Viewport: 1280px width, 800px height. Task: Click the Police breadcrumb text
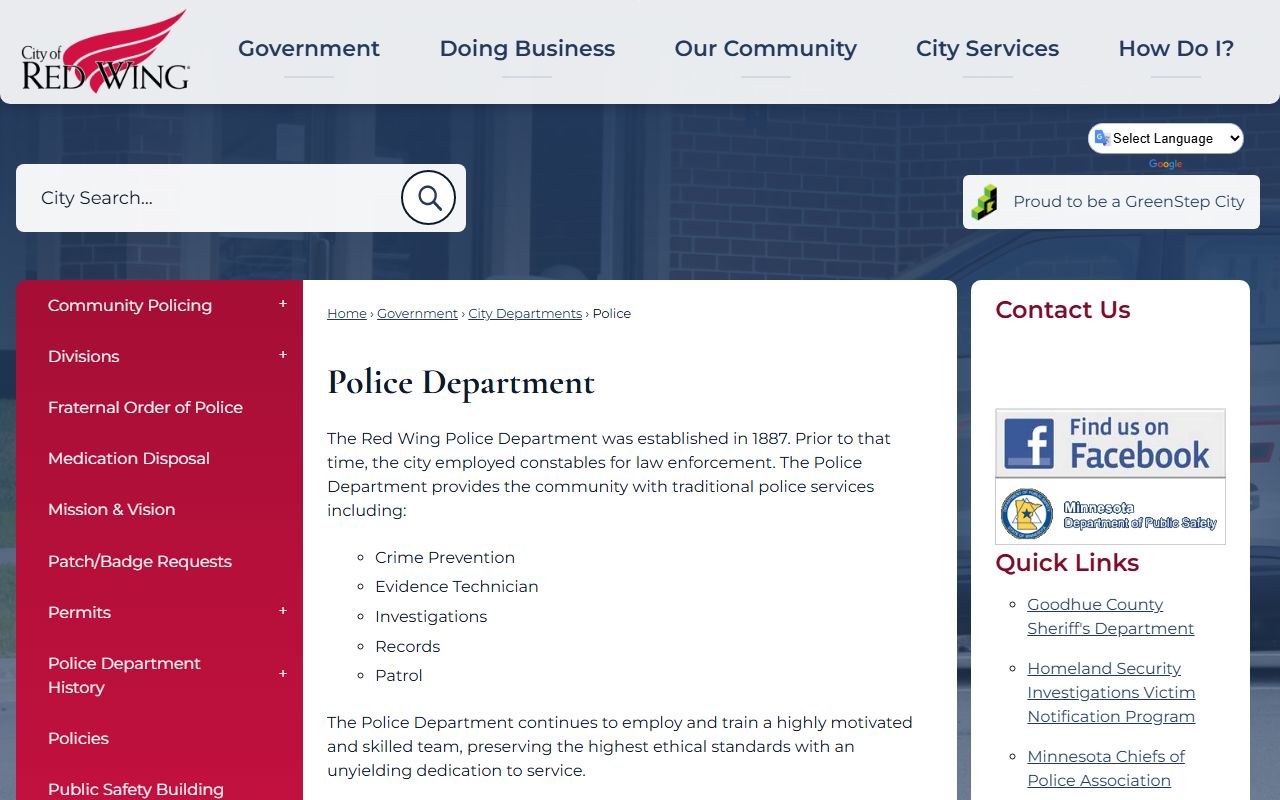point(612,314)
